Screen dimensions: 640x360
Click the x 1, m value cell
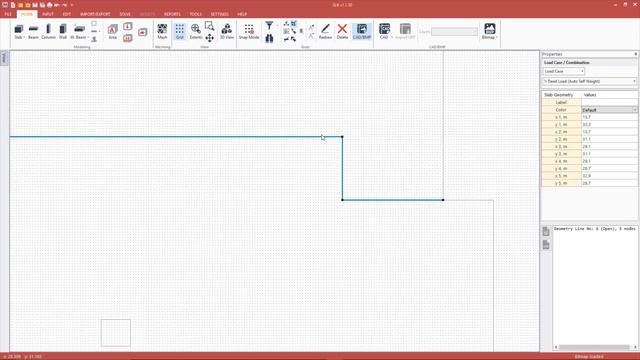[609, 117]
